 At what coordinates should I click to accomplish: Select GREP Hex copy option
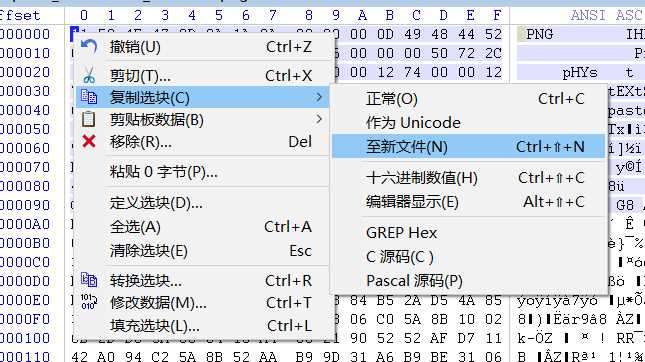[469, 233]
